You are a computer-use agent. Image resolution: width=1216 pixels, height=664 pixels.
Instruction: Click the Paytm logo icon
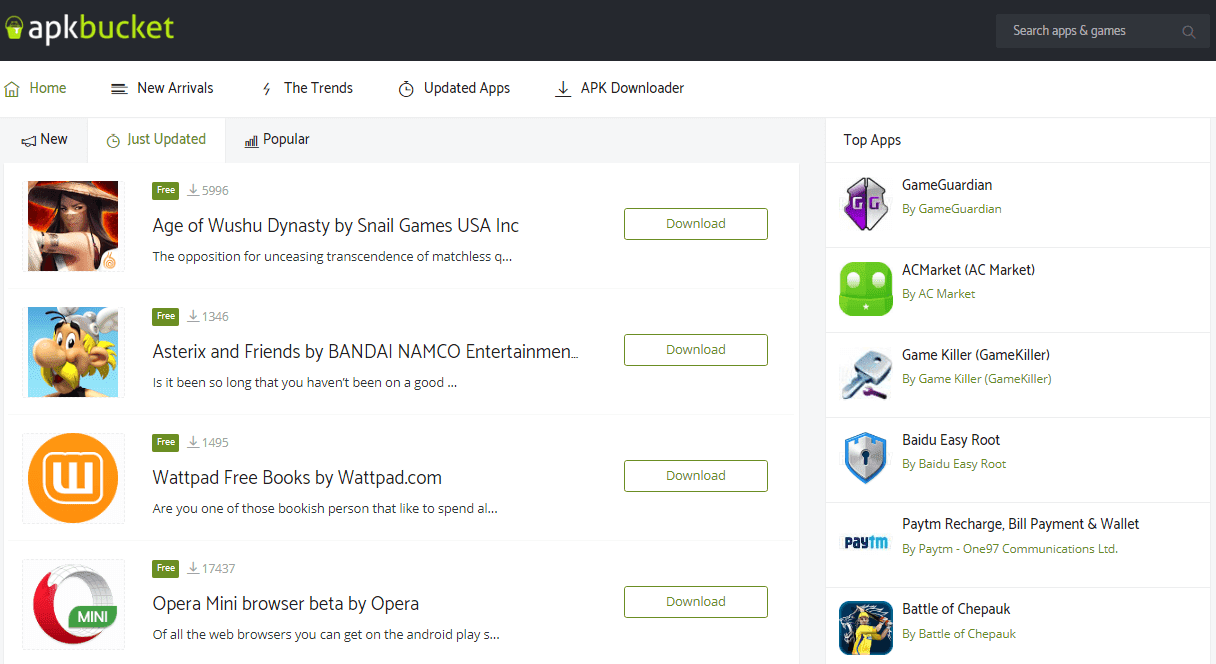pos(866,543)
